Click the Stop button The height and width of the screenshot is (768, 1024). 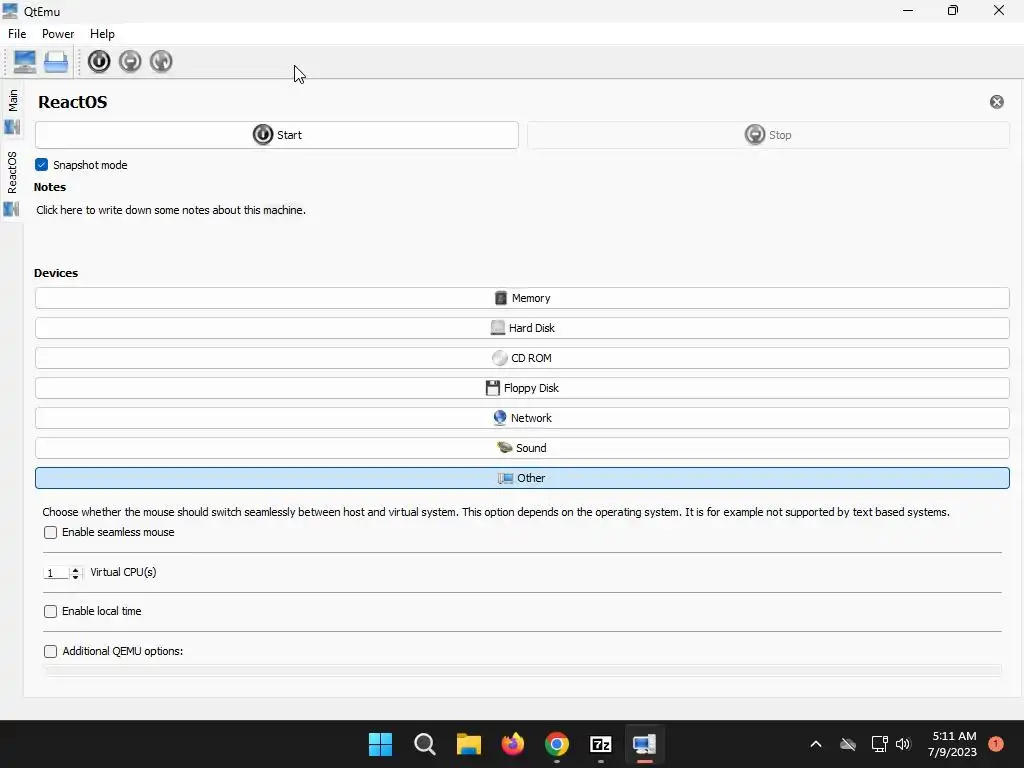click(x=768, y=135)
